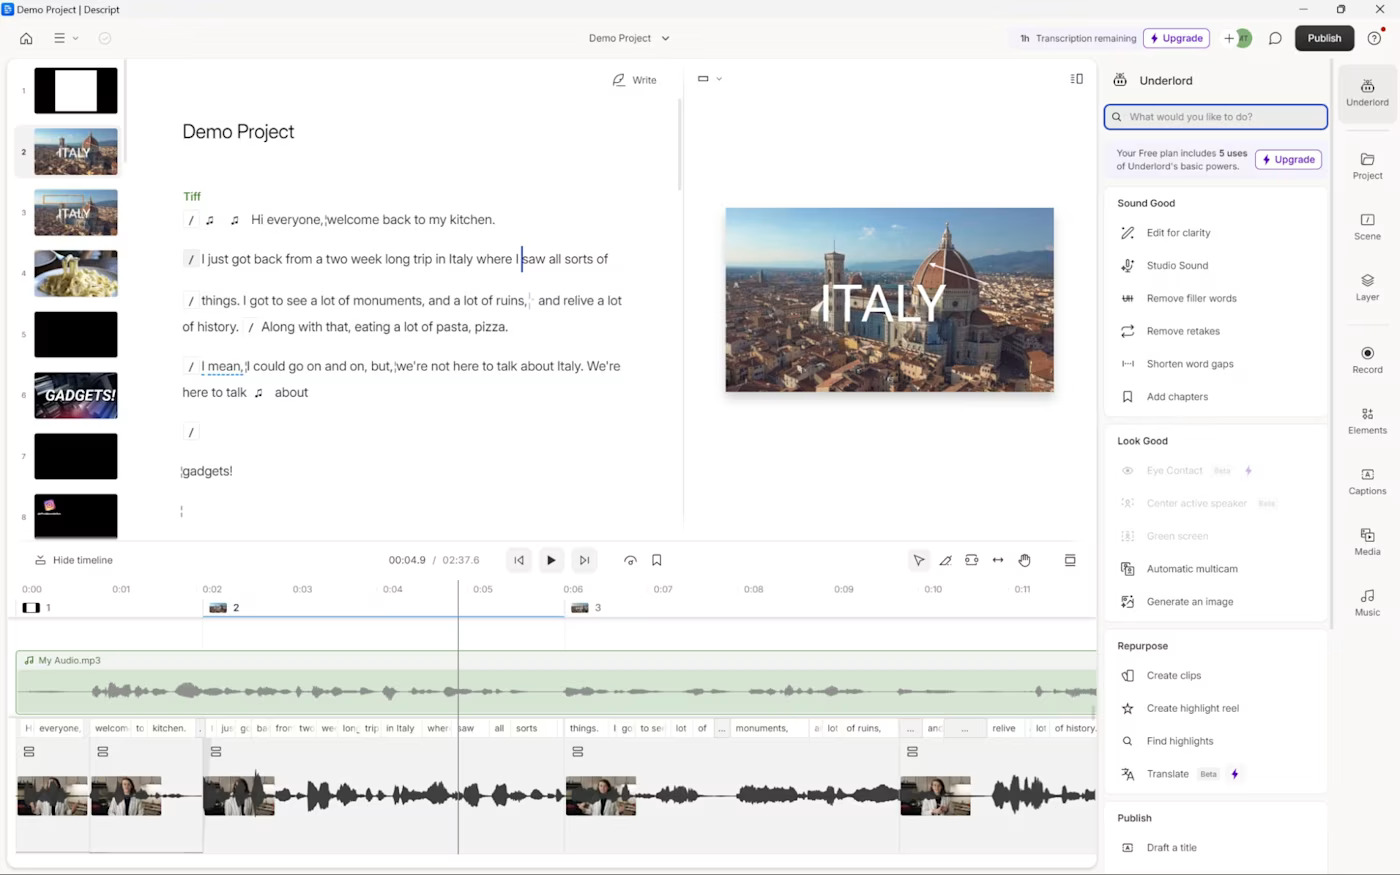The height and width of the screenshot is (875, 1400).
Task: Click the Record icon in sidebar
Action: pos(1367,359)
